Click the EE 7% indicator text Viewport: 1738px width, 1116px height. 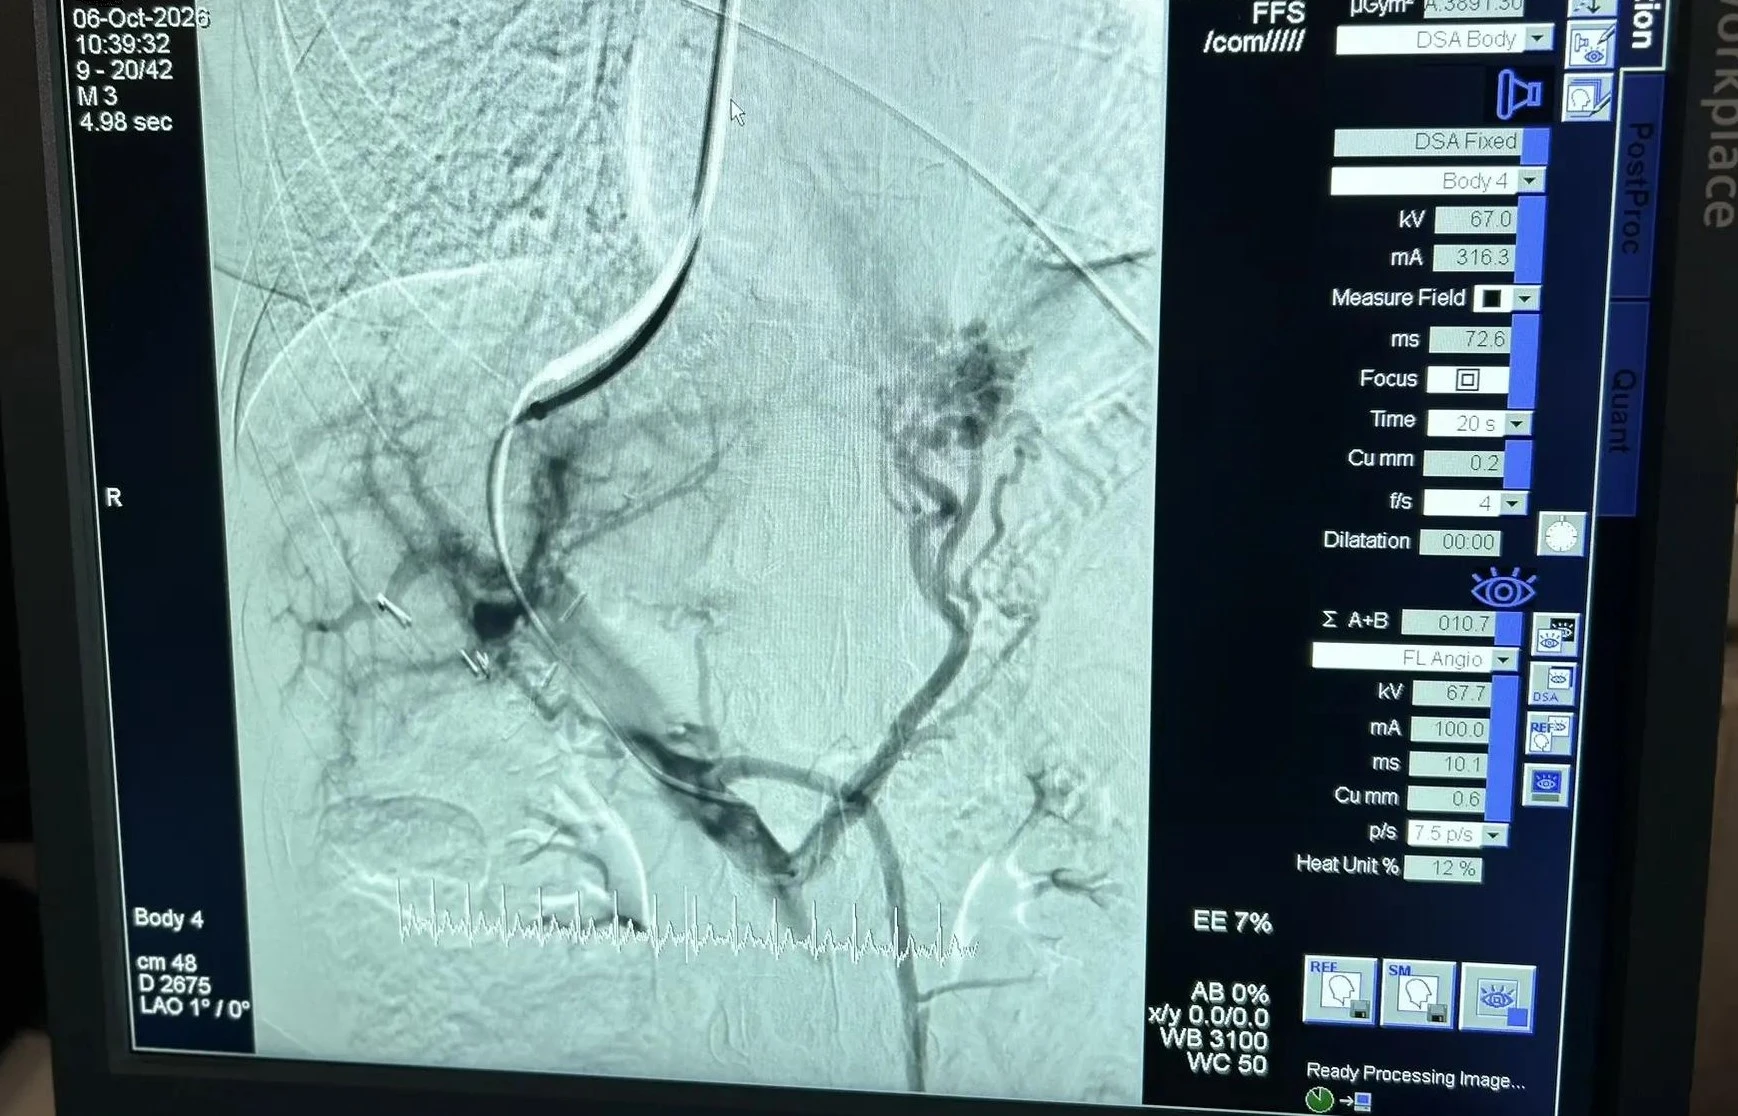pyautogui.click(x=1232, y=921)
